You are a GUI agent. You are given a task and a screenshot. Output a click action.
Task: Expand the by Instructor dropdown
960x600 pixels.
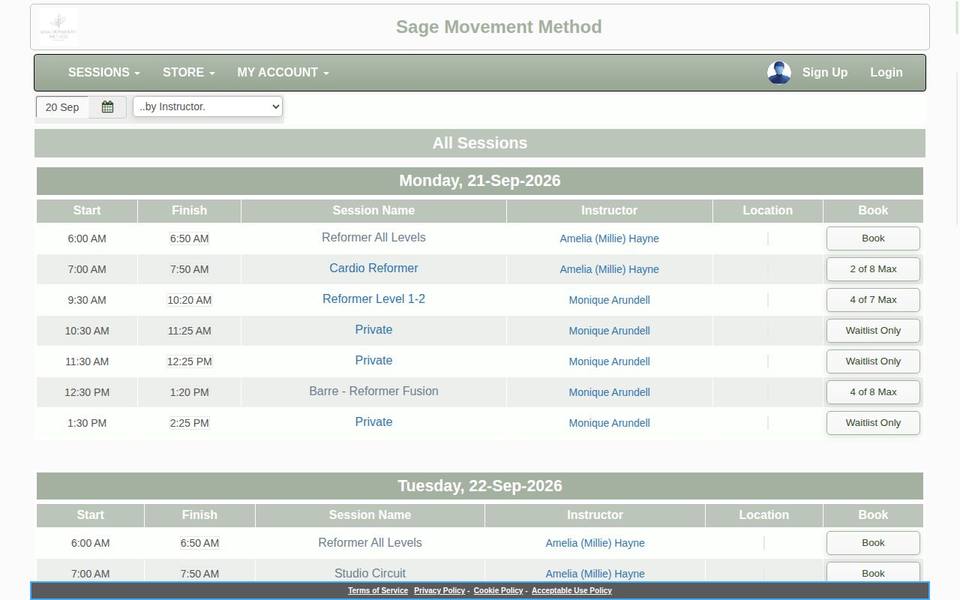click(208, 107)
